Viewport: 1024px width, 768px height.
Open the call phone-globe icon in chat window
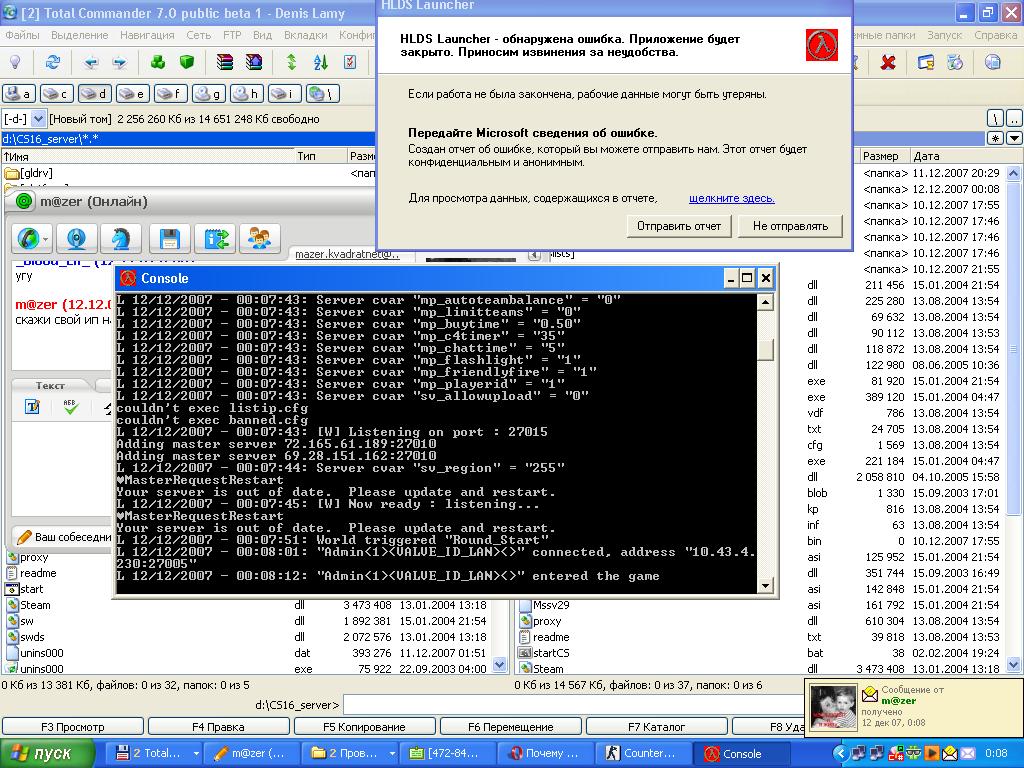[27, 239]
